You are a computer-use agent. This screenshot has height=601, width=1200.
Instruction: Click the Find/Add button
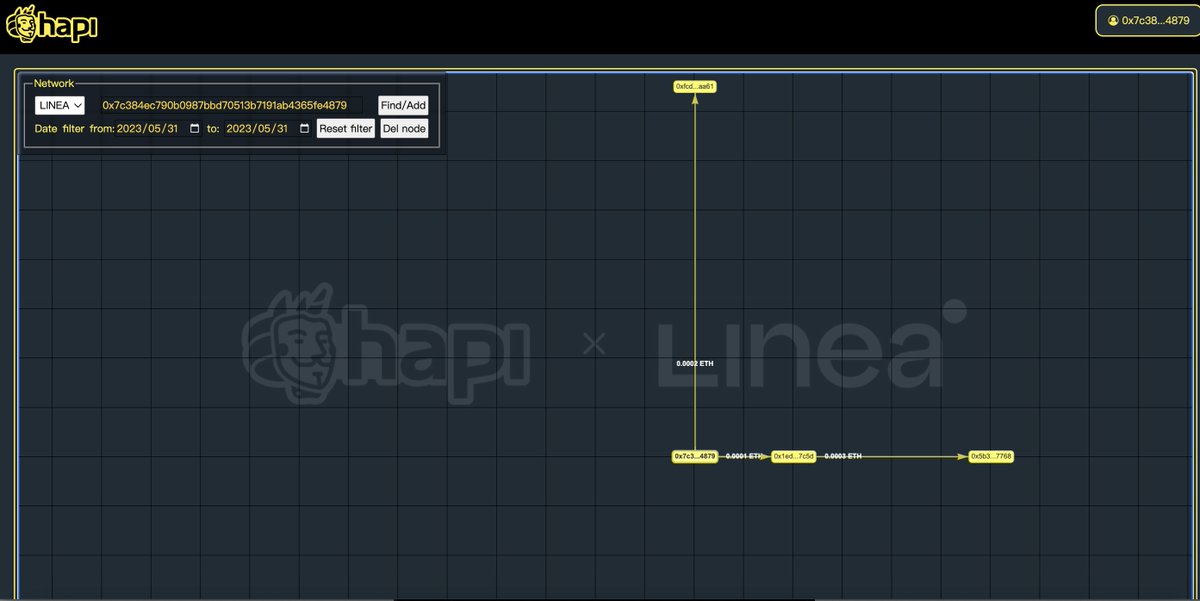tap(403, 105)
